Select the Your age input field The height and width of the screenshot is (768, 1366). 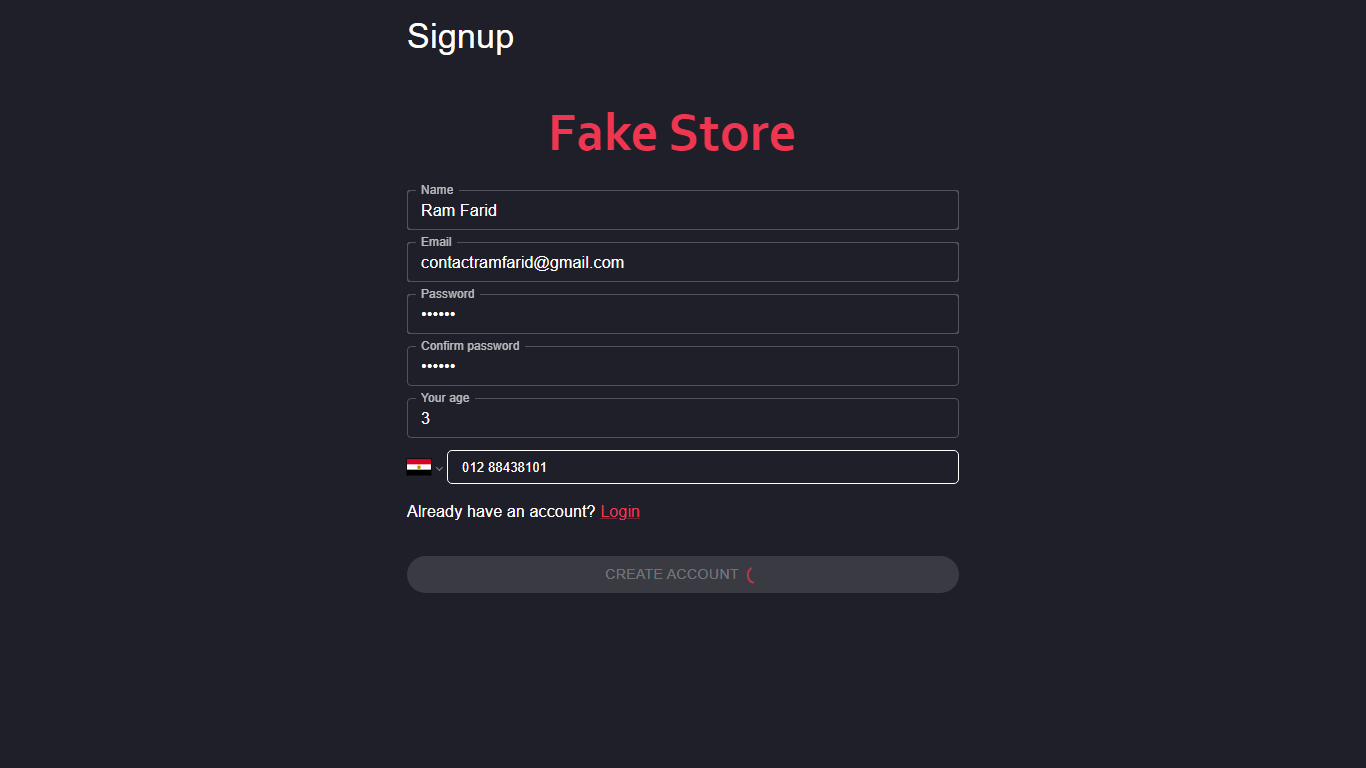[682, 419]
